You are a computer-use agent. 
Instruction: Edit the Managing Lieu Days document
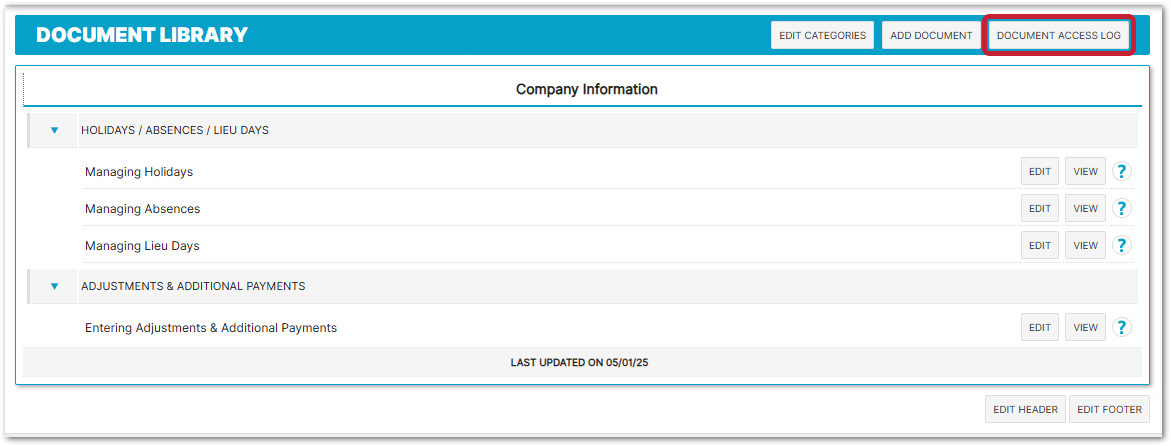pyautogui.click(x=1040, y=245)
